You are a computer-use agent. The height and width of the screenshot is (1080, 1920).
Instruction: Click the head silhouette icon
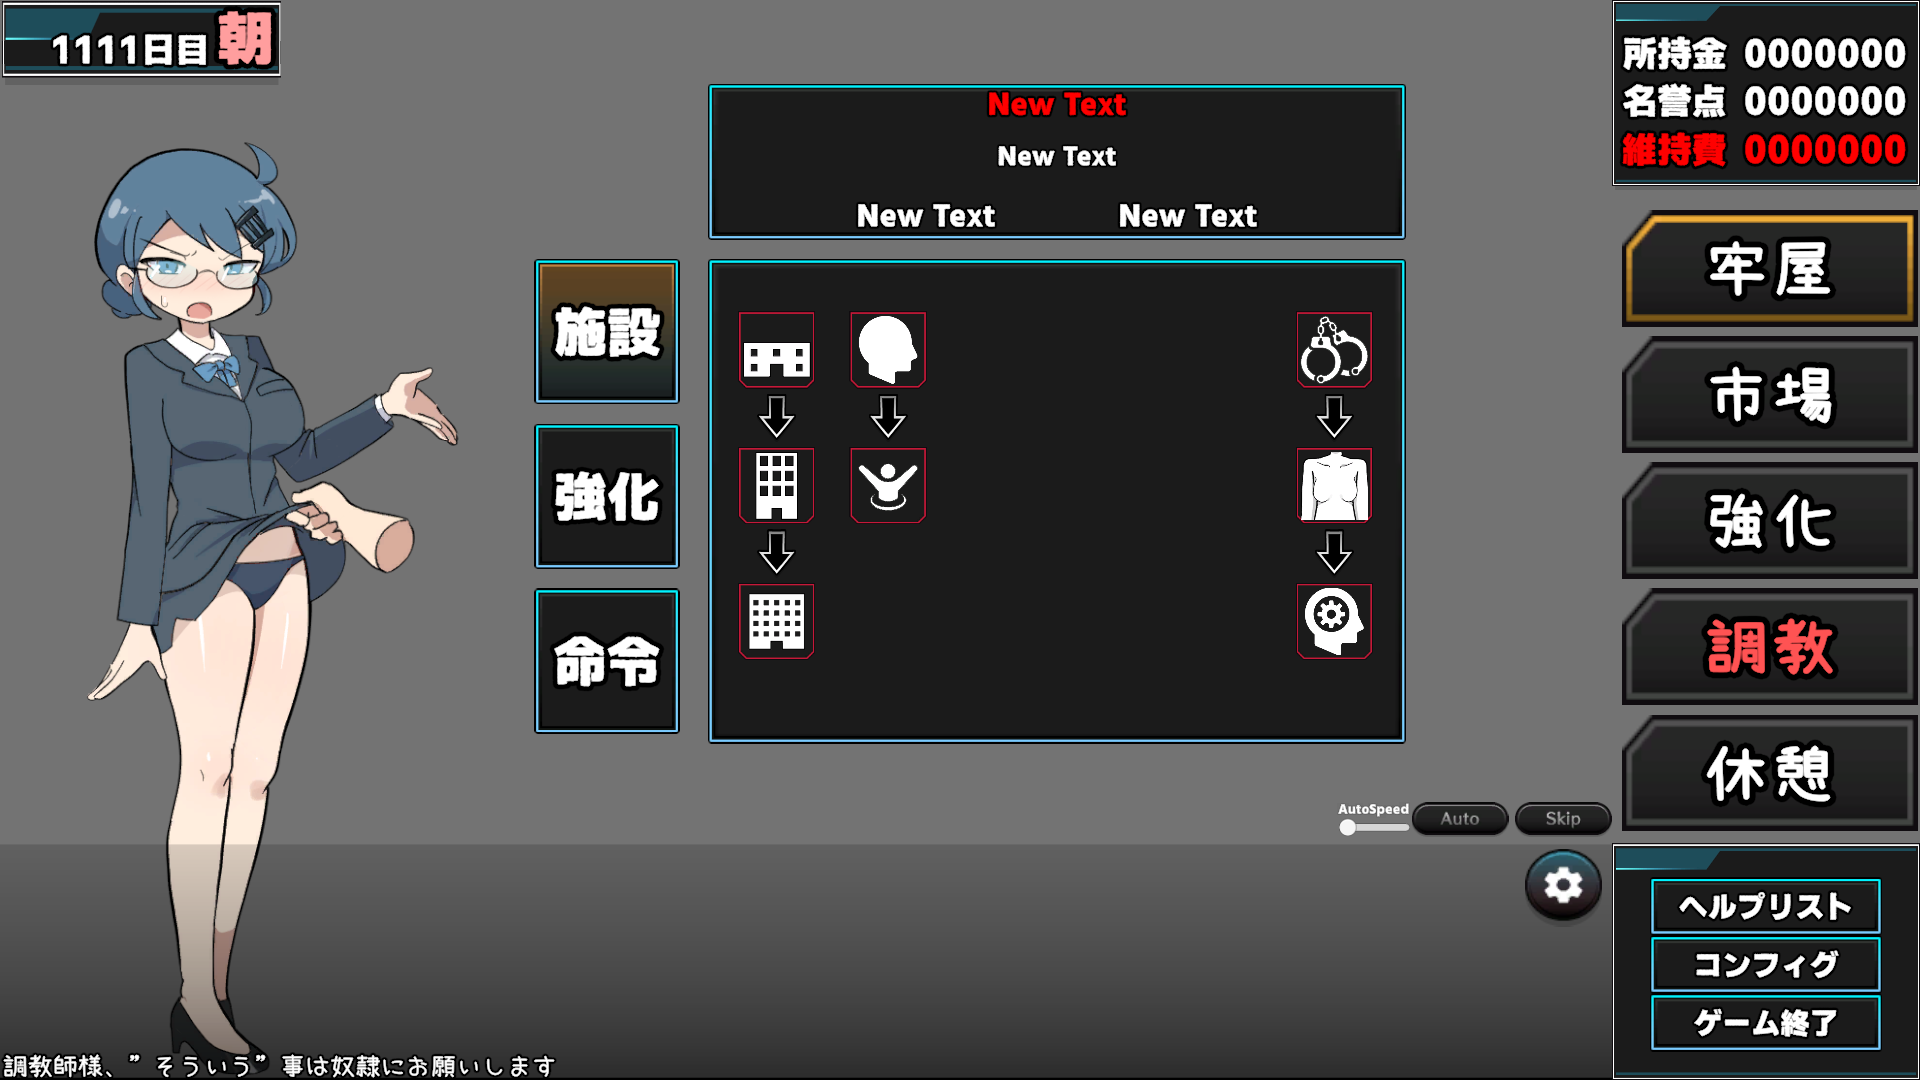pos(887,350)
